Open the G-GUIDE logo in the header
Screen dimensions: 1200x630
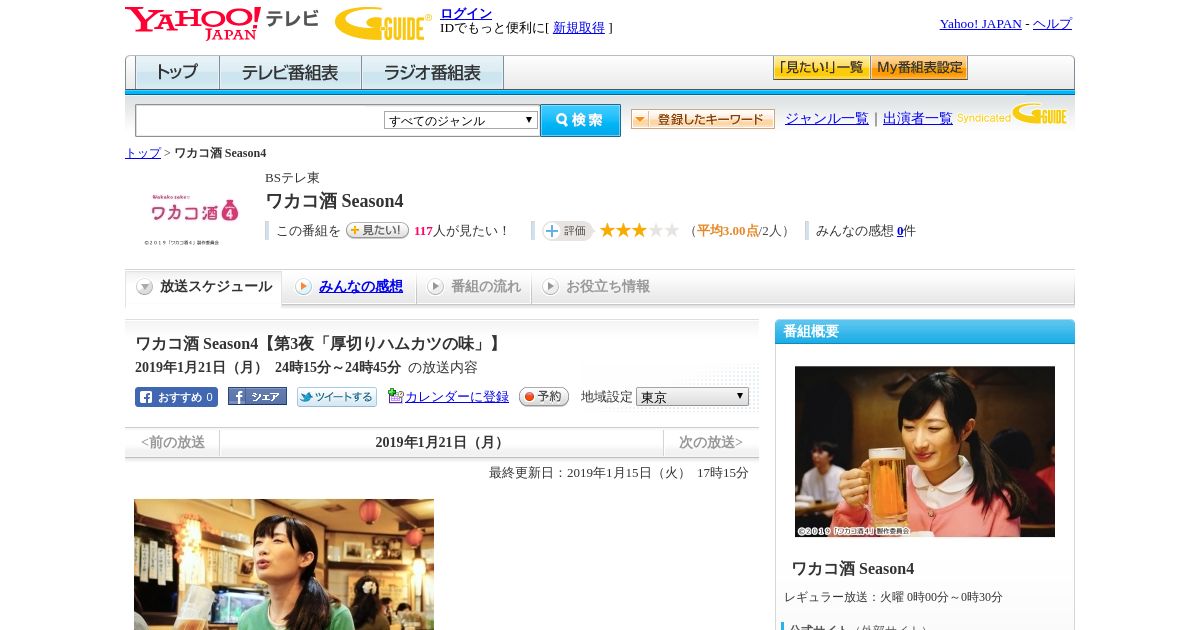(x=383, y=23)
